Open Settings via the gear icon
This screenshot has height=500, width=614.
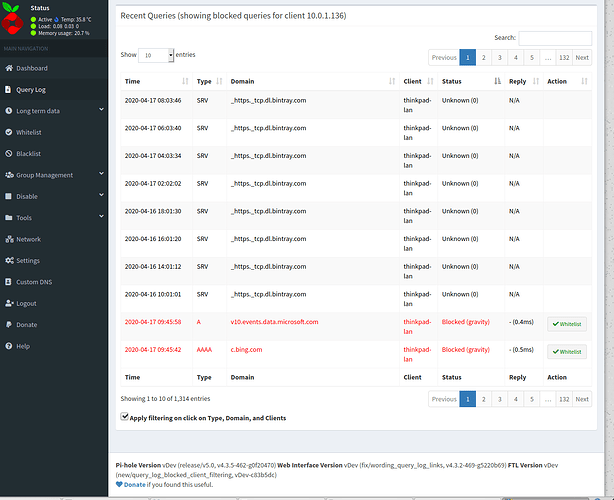click(9, 260)
